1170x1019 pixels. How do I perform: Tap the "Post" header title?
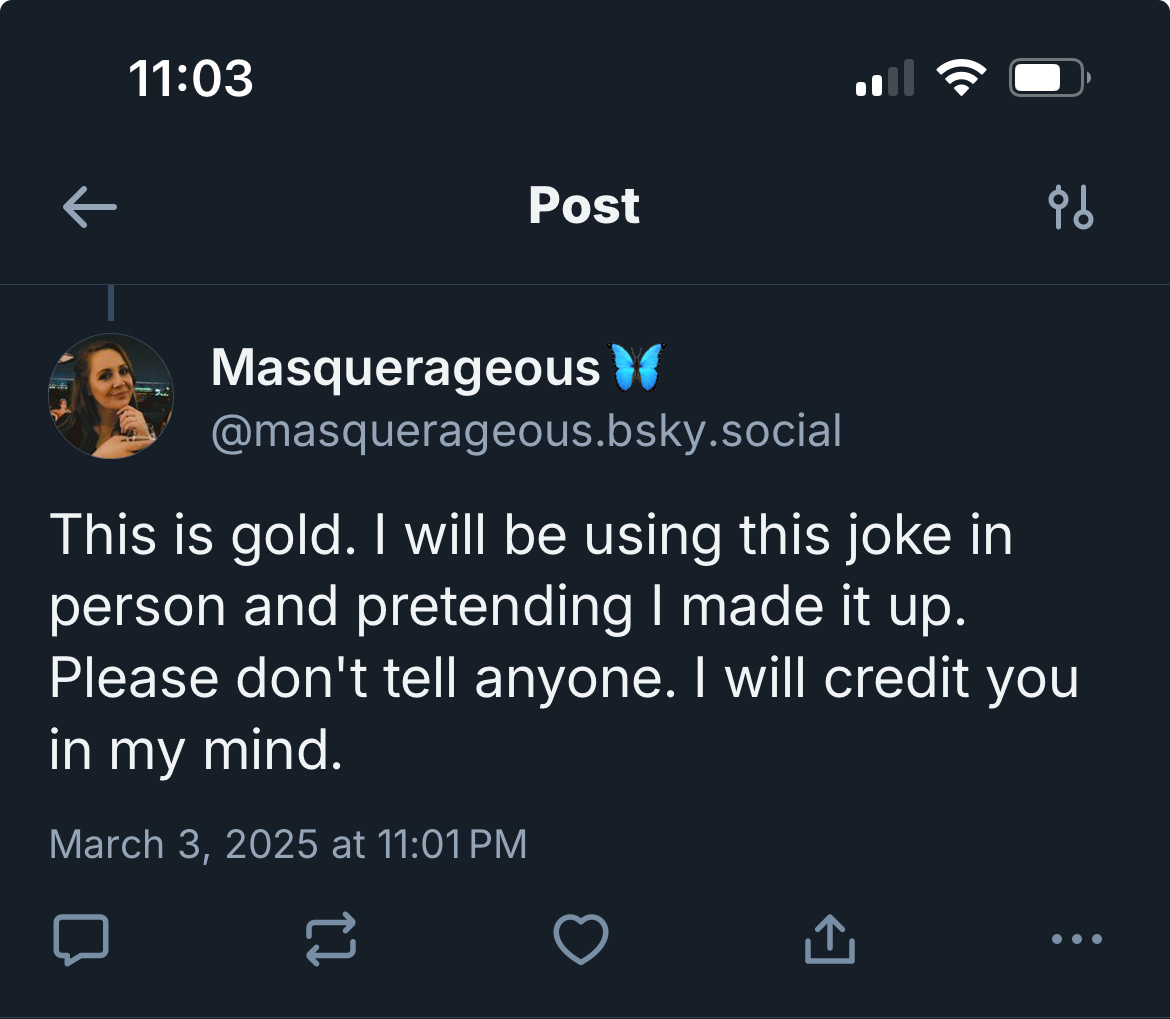pyautogui.click(x=584, y=206)
